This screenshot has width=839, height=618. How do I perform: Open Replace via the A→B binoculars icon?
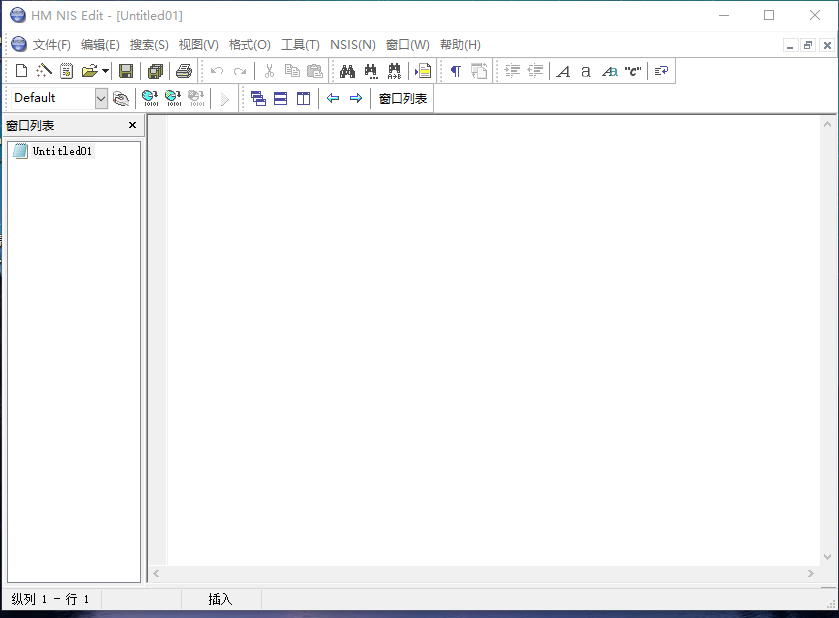[394, 70]
